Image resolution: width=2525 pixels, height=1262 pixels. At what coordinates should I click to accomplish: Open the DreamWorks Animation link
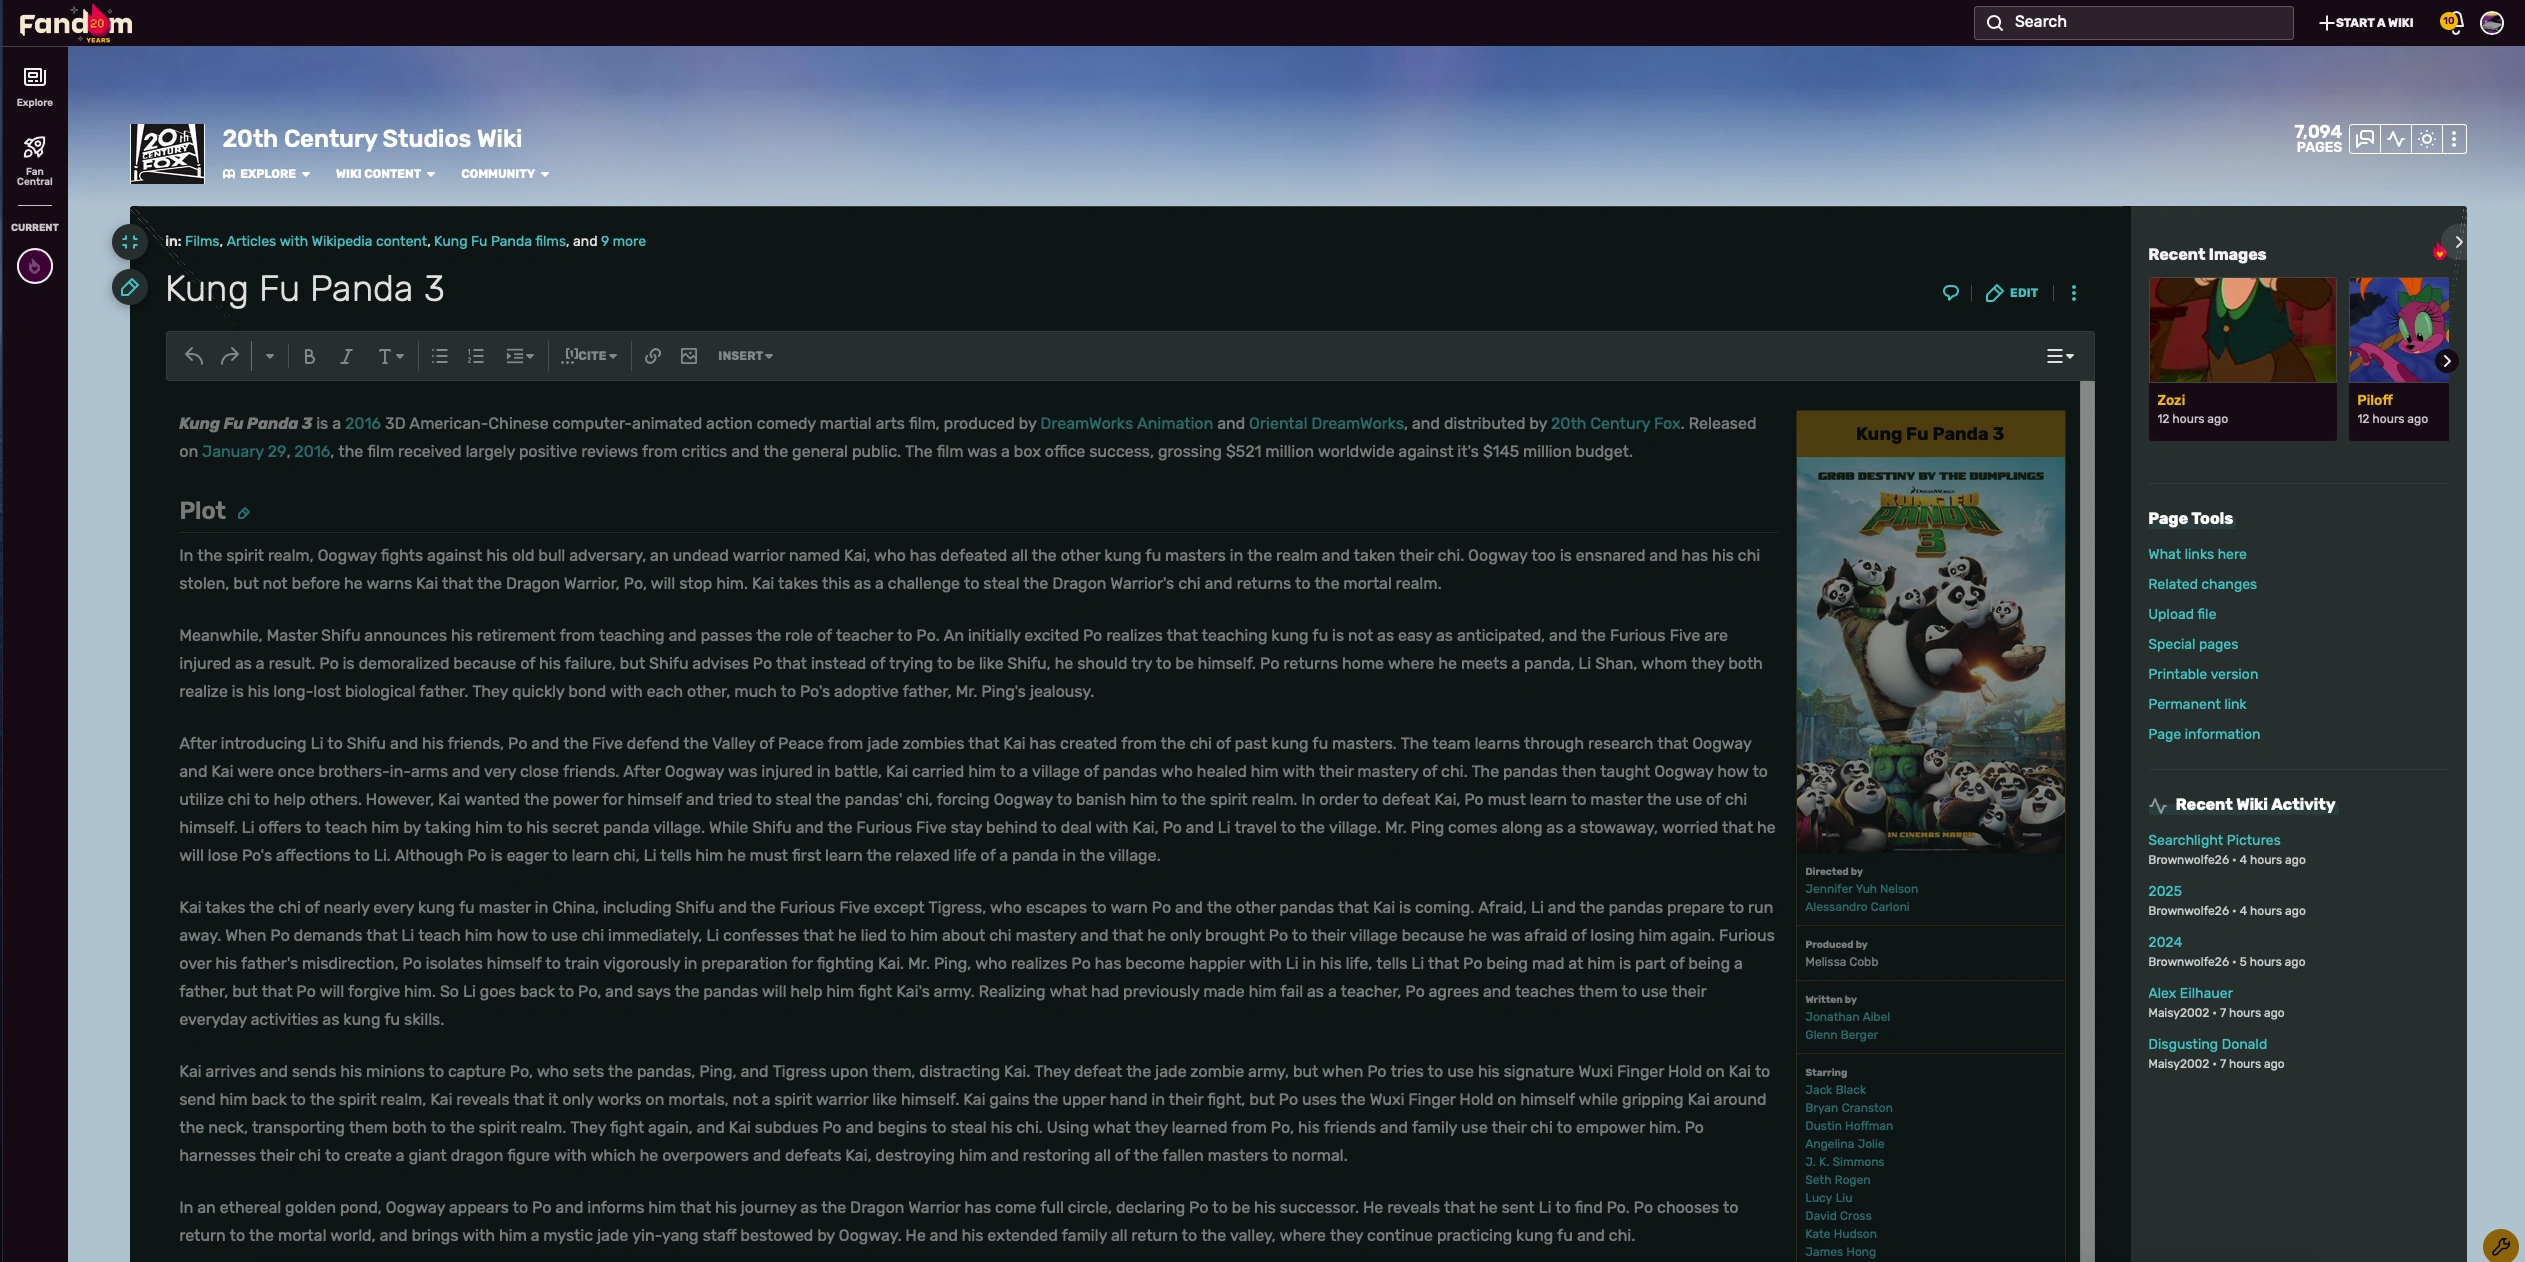(1126, 423)
